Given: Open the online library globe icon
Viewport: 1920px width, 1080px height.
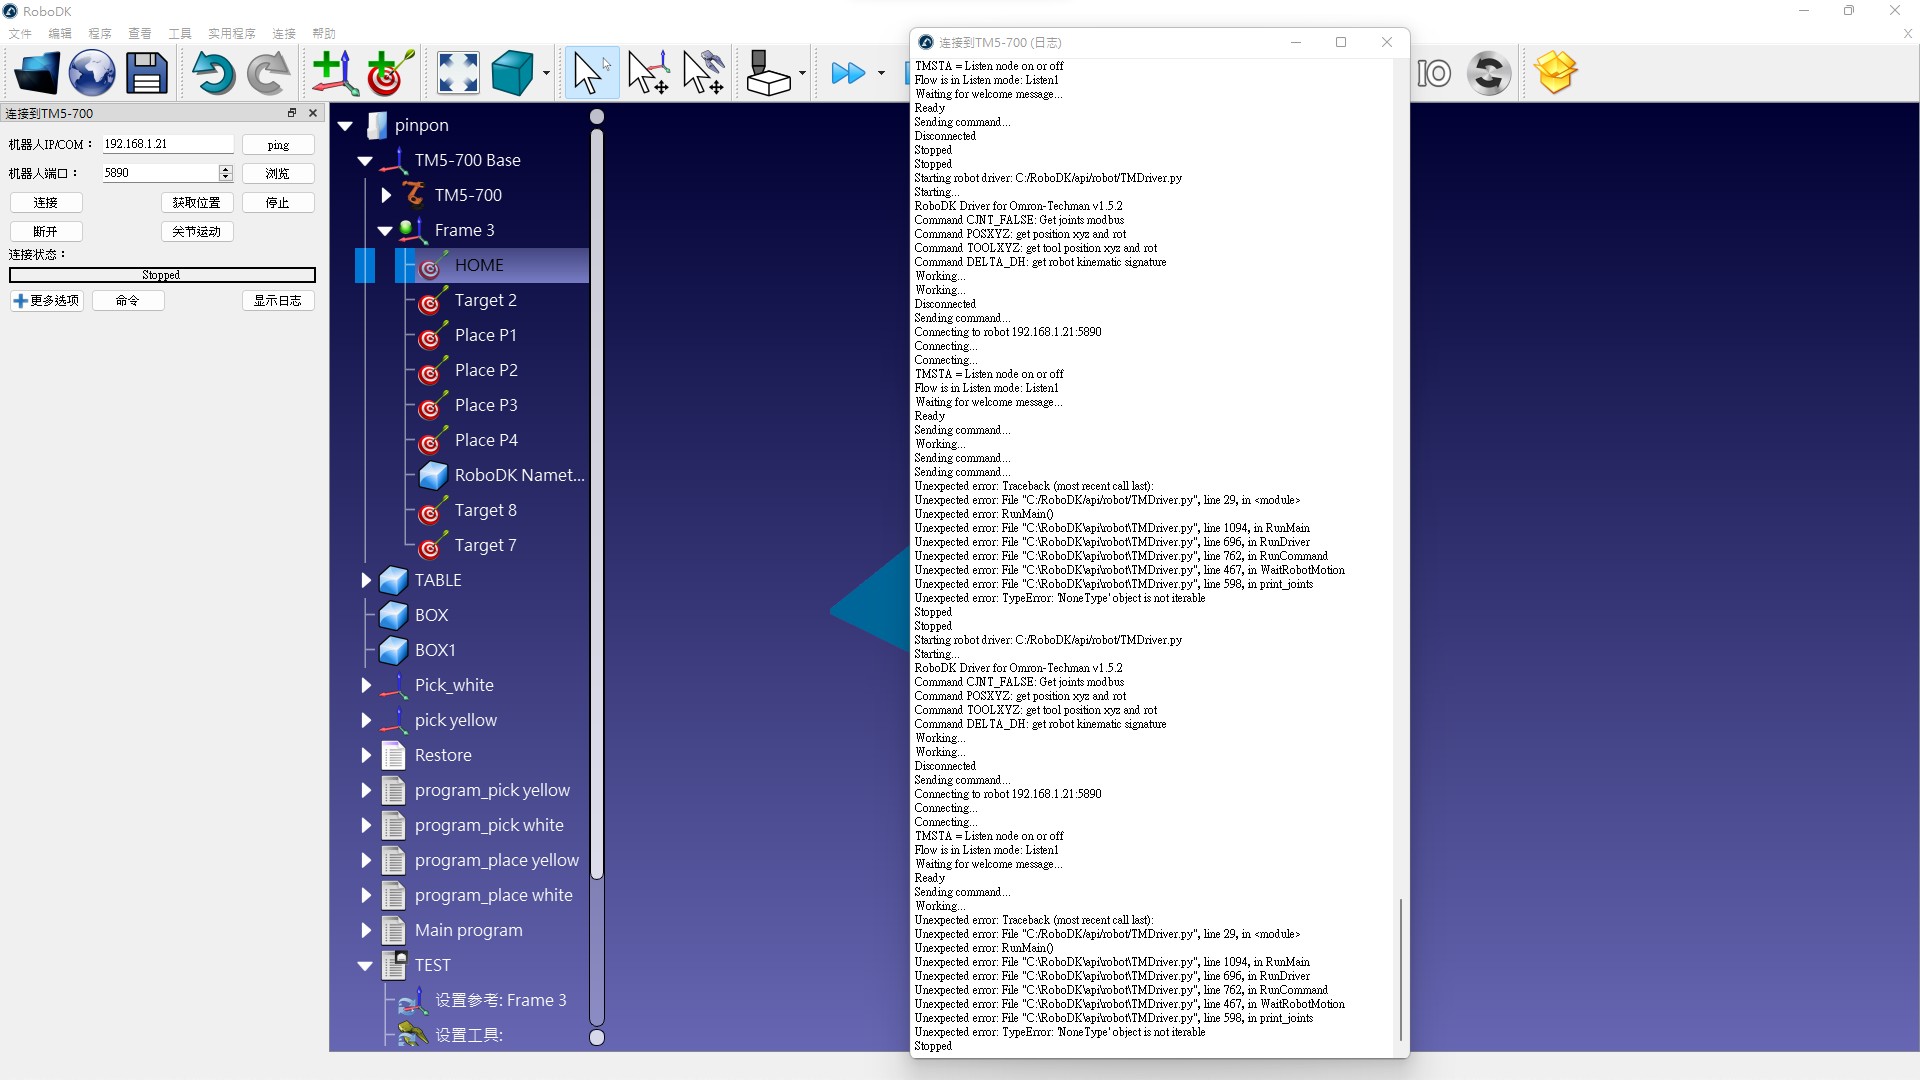Looking at the screenshot, I should click(92, 73).
